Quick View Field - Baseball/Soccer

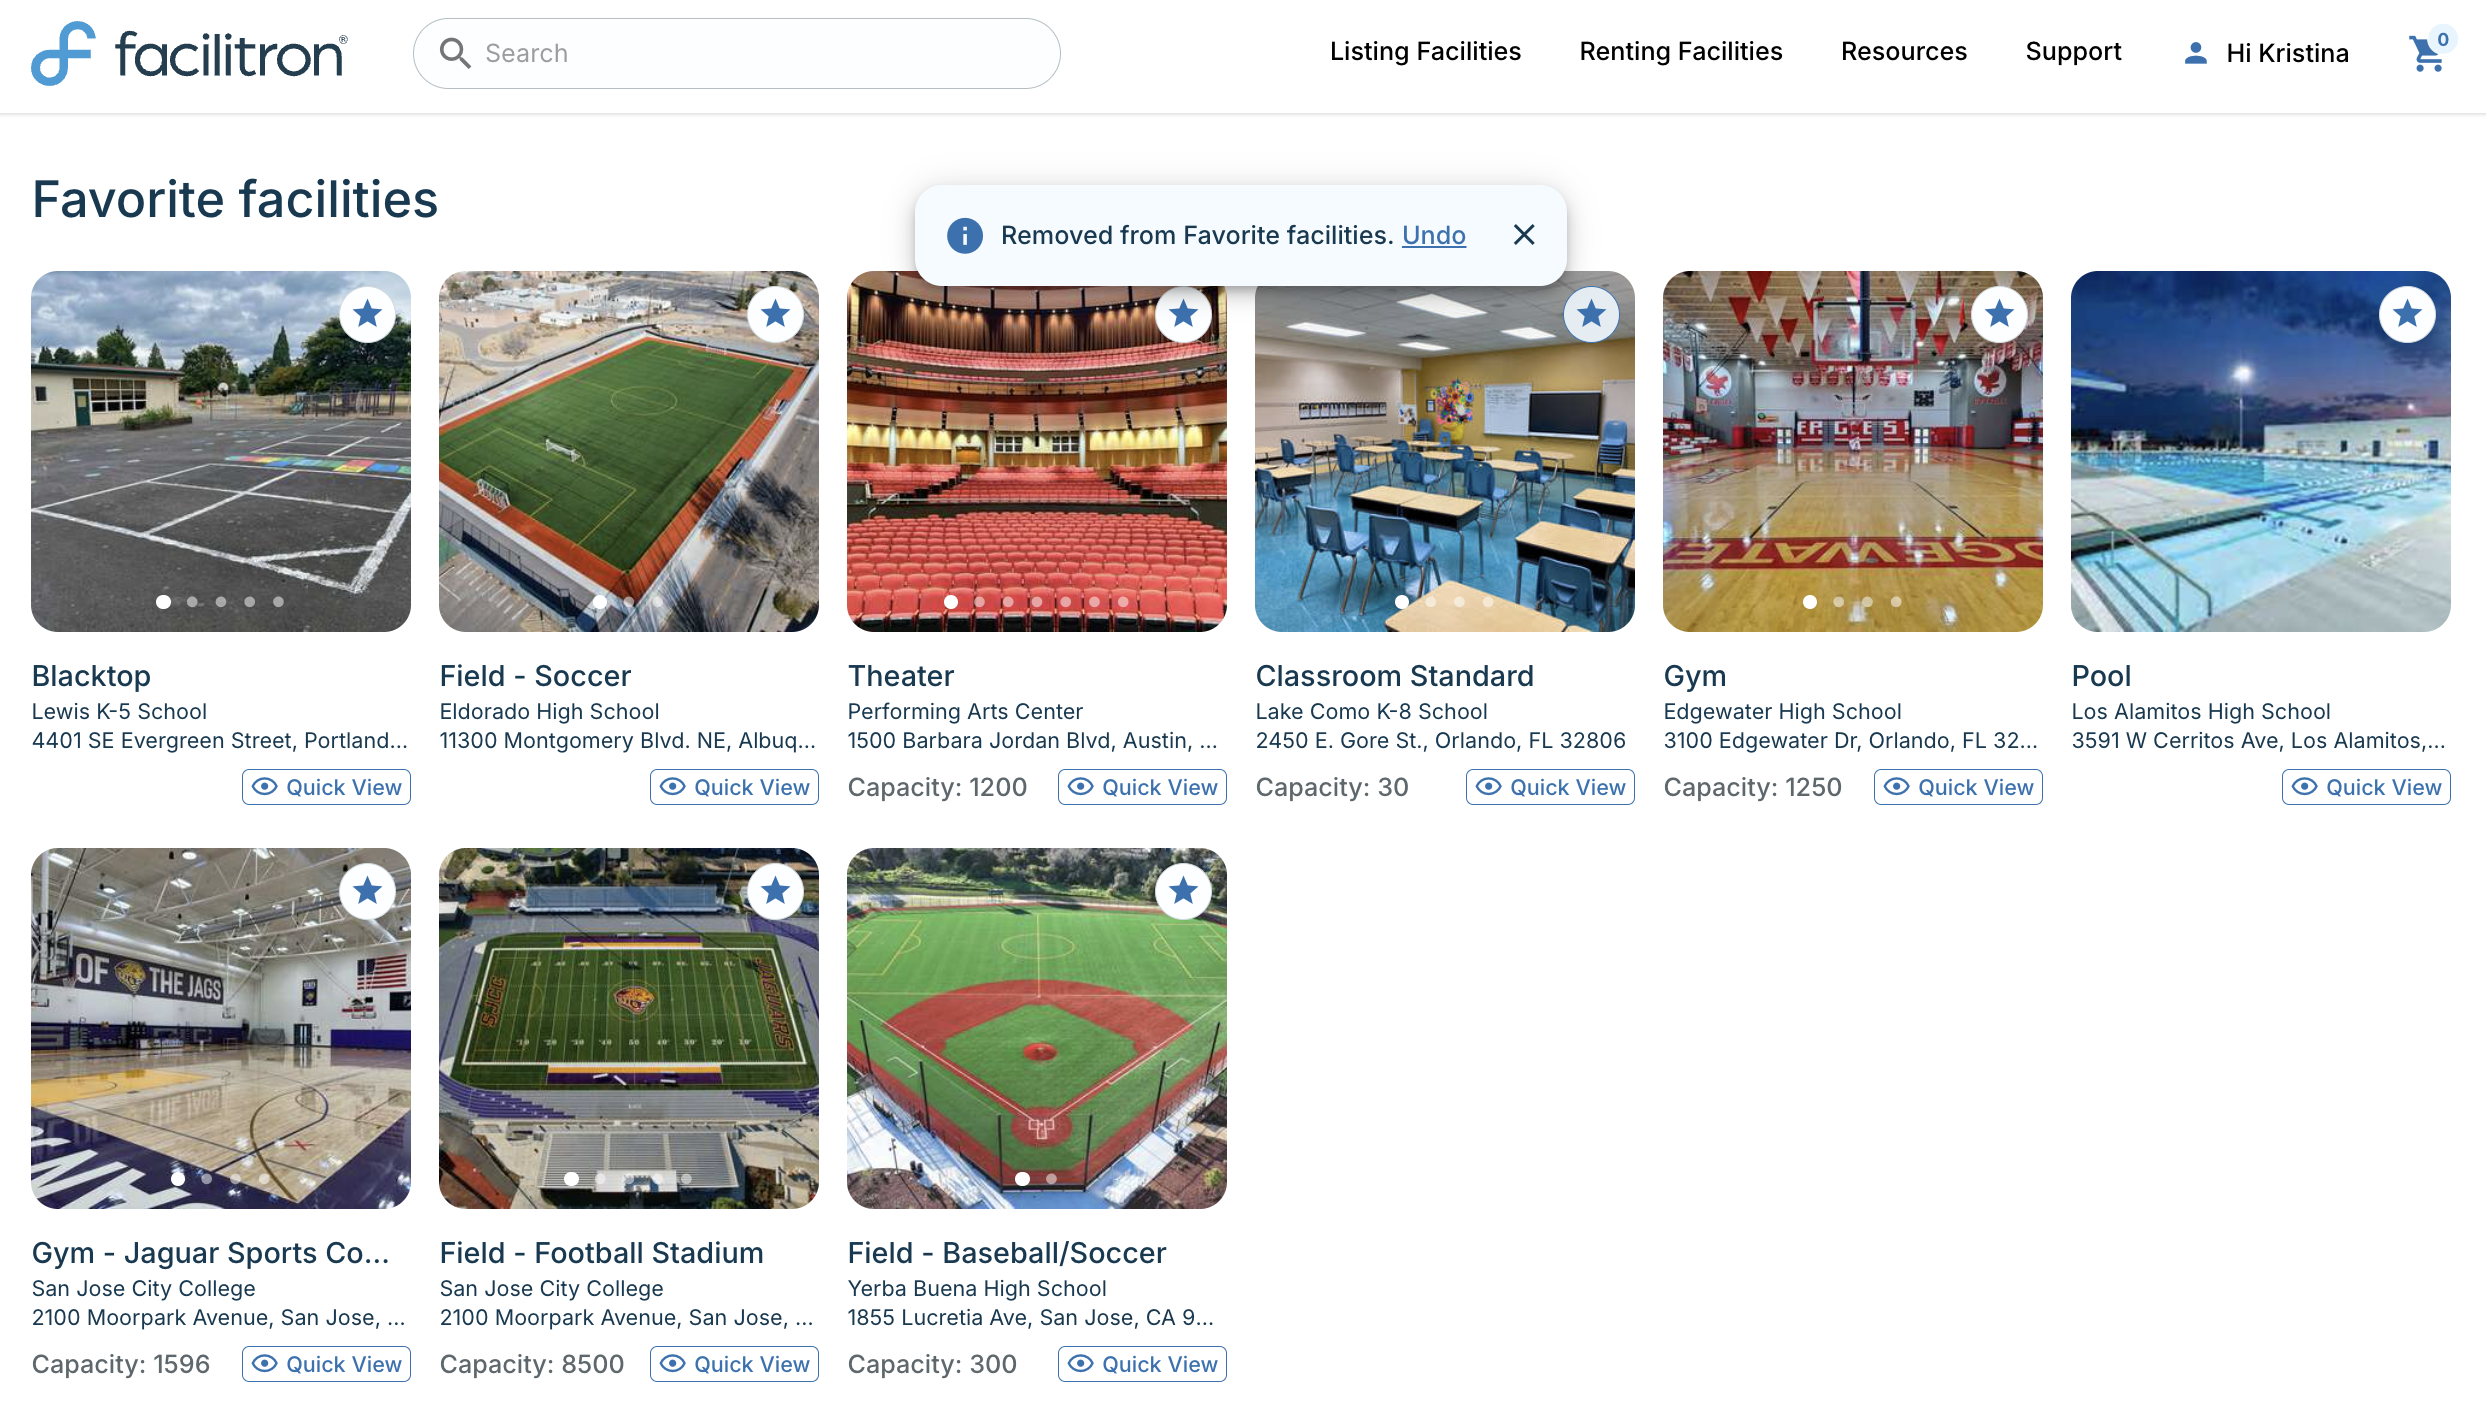pyautogui.click(x=1142, y=1364)
